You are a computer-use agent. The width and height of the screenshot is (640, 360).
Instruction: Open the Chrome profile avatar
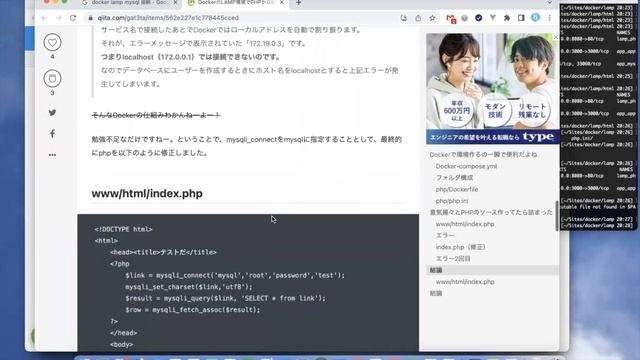click(536, 18)
